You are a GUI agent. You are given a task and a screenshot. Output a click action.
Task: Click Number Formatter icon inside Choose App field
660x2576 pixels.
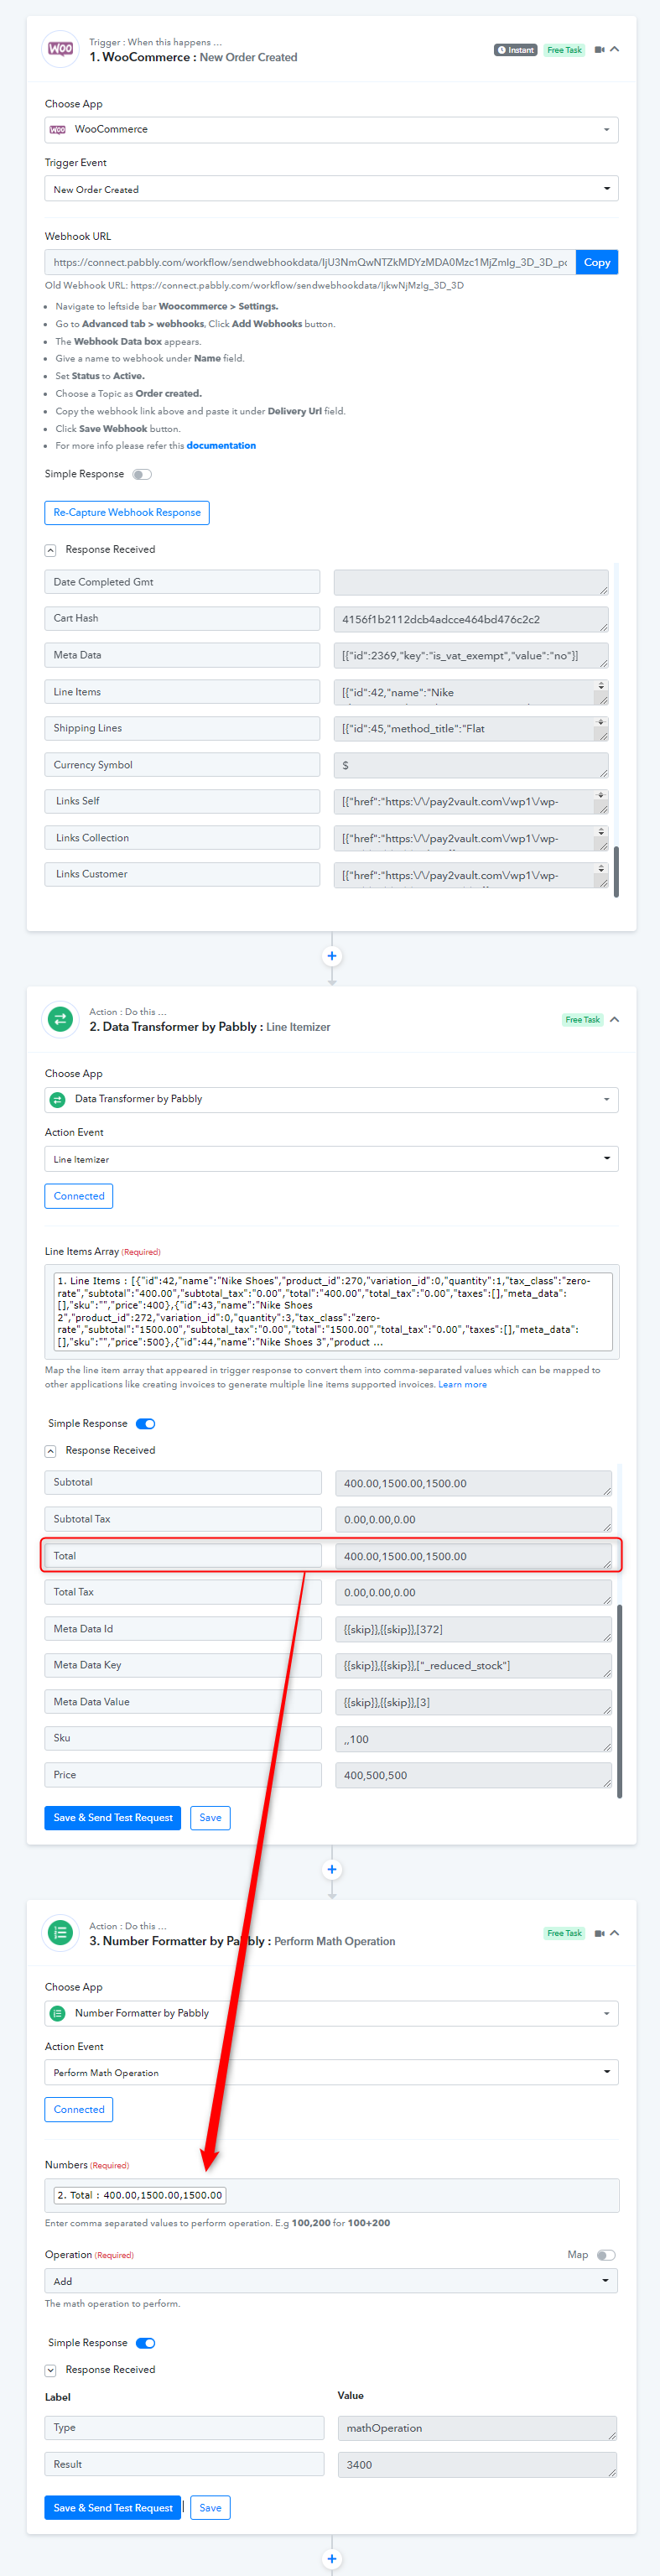click(58, 2014)
